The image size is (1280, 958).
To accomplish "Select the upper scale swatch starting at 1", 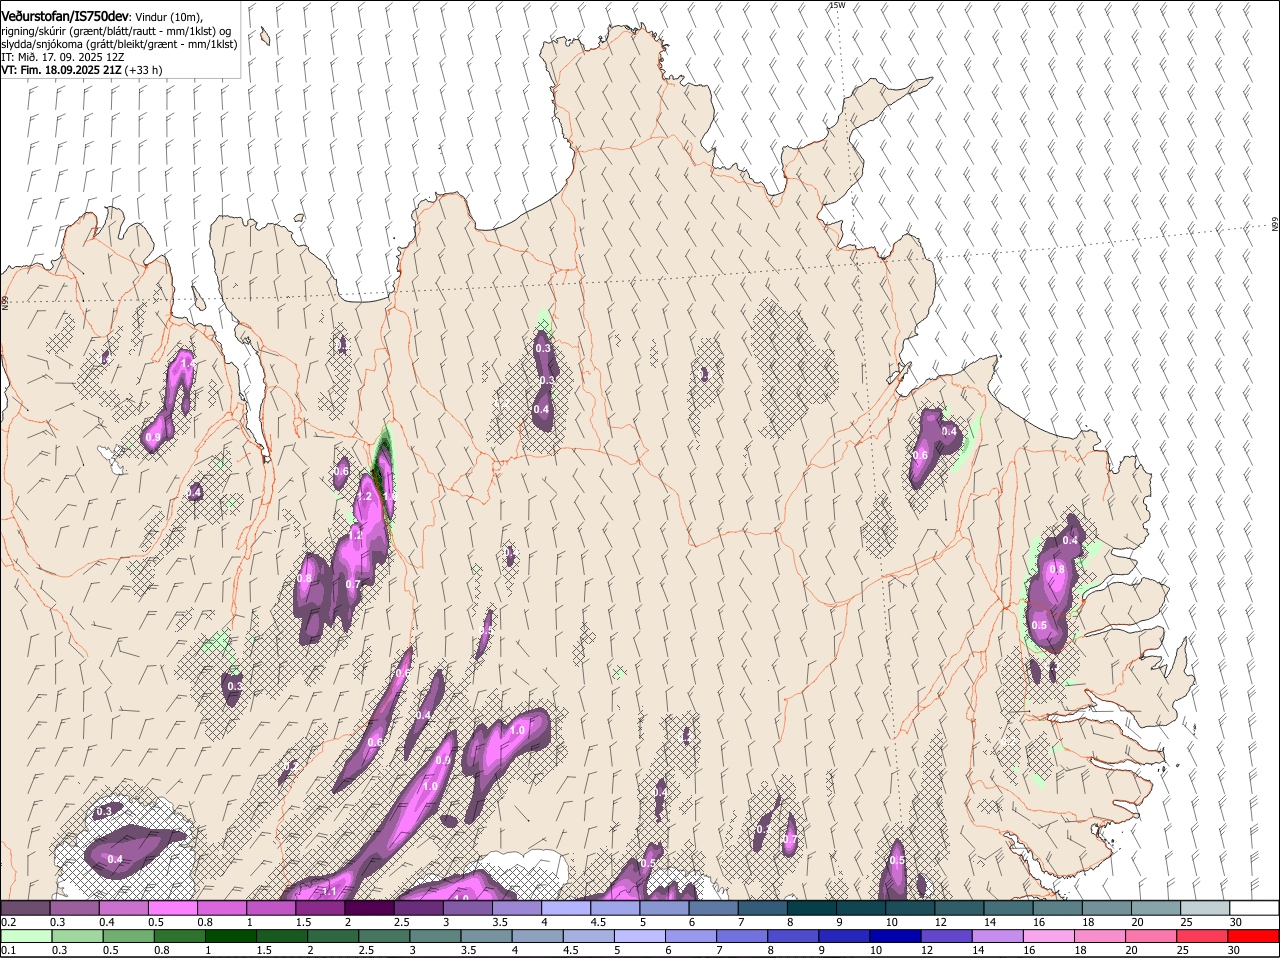I will [x=270, y=907].
